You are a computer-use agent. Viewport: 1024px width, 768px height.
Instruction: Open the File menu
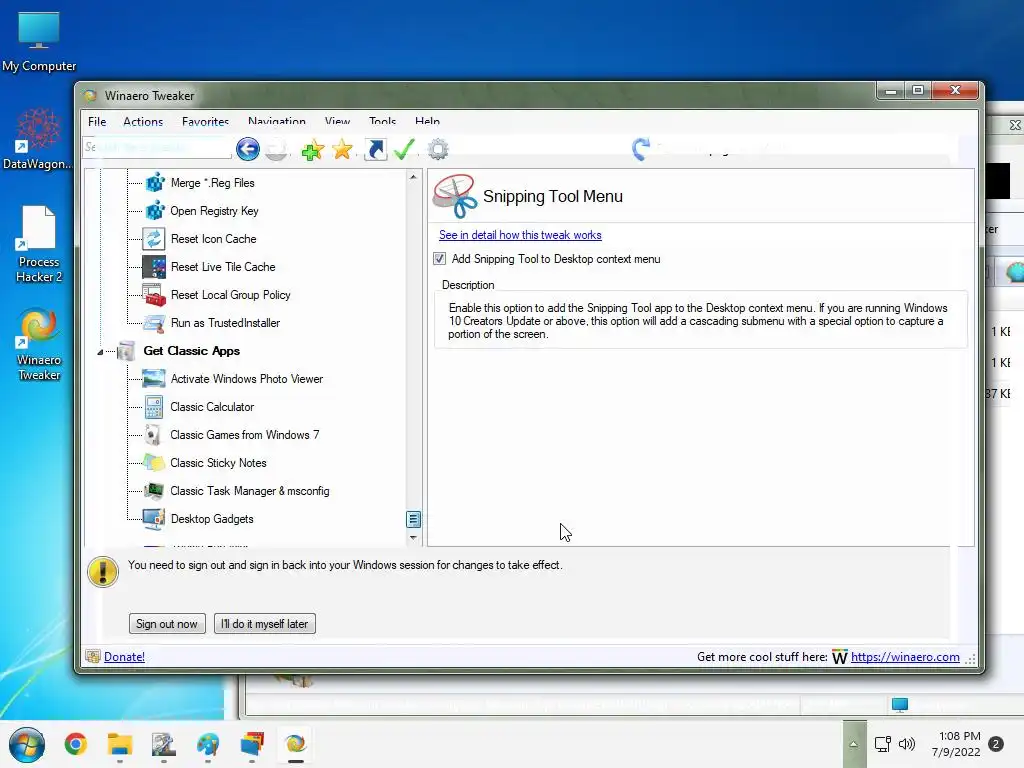(97, 121)
